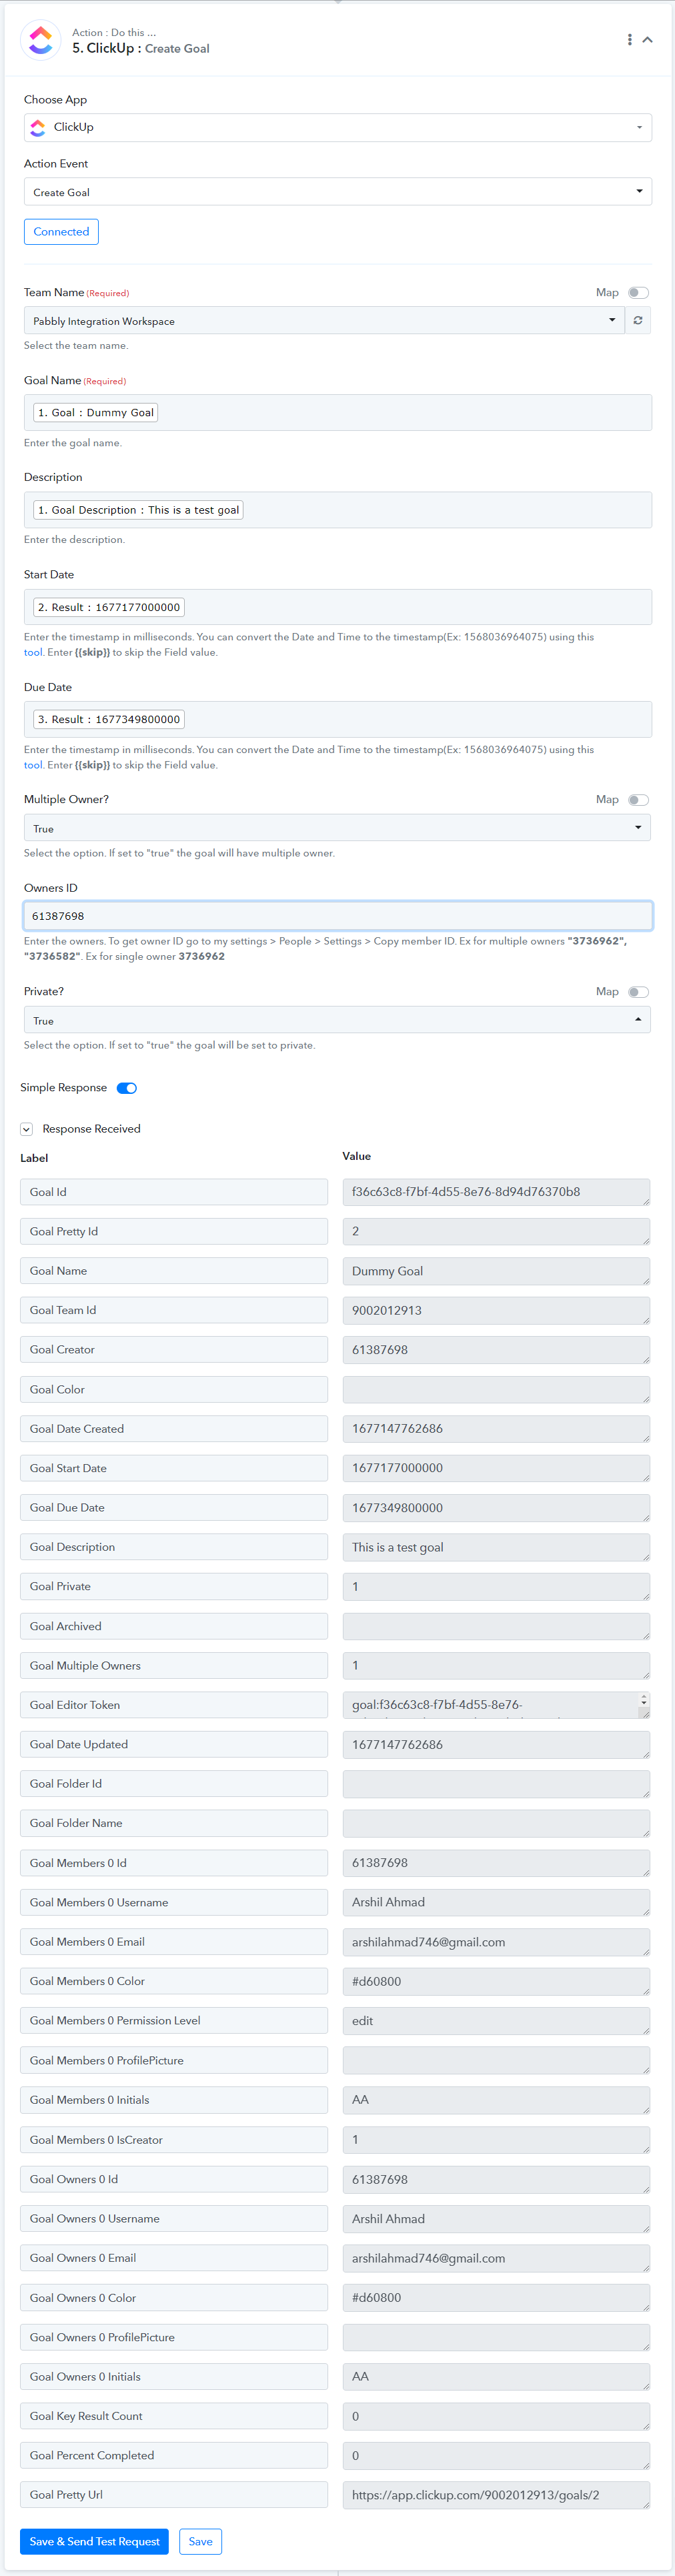Viewport: 675px width, 2576px height.
Task: Toggle Map switch for Team Name
Action: (638, 293)
